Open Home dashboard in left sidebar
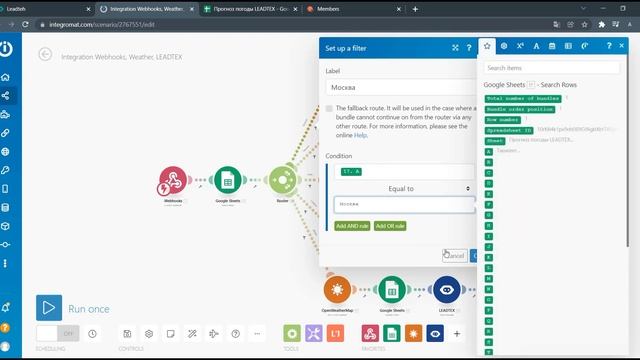The height and width of the screenshot is (360, 640). pyautogui.click(x=5, y=77)
